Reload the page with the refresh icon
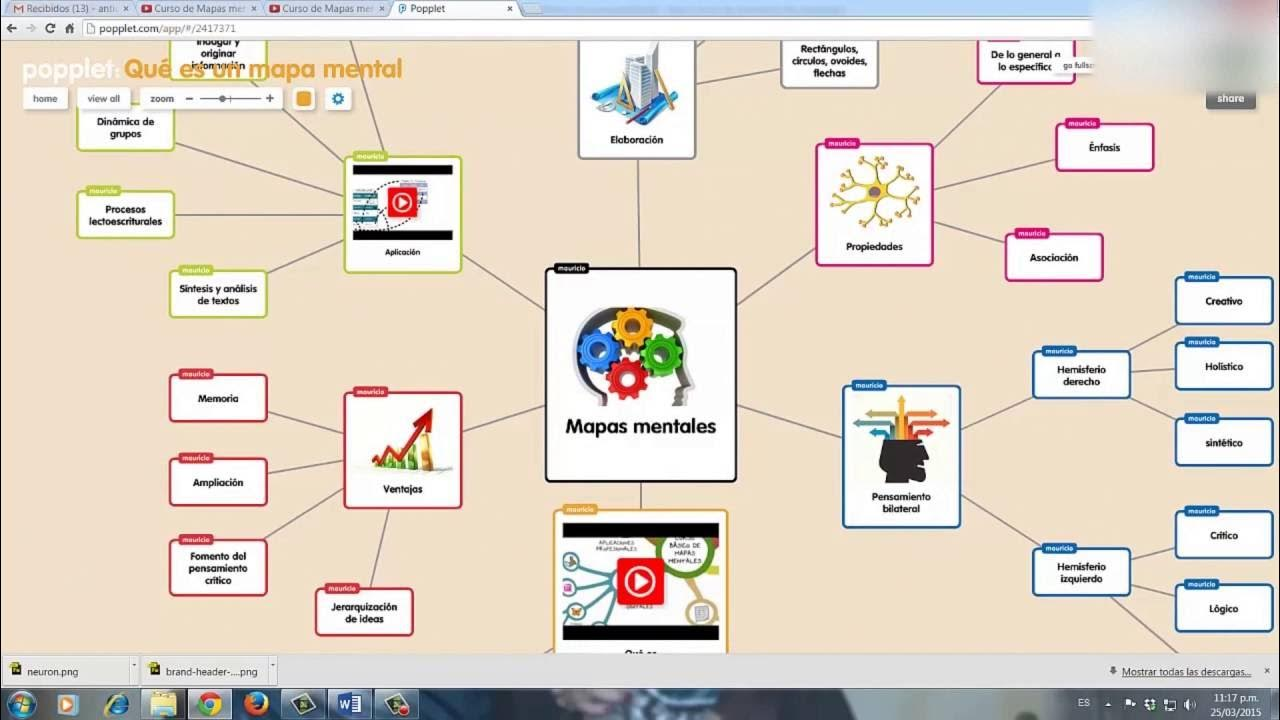 (x=50, y=29)
